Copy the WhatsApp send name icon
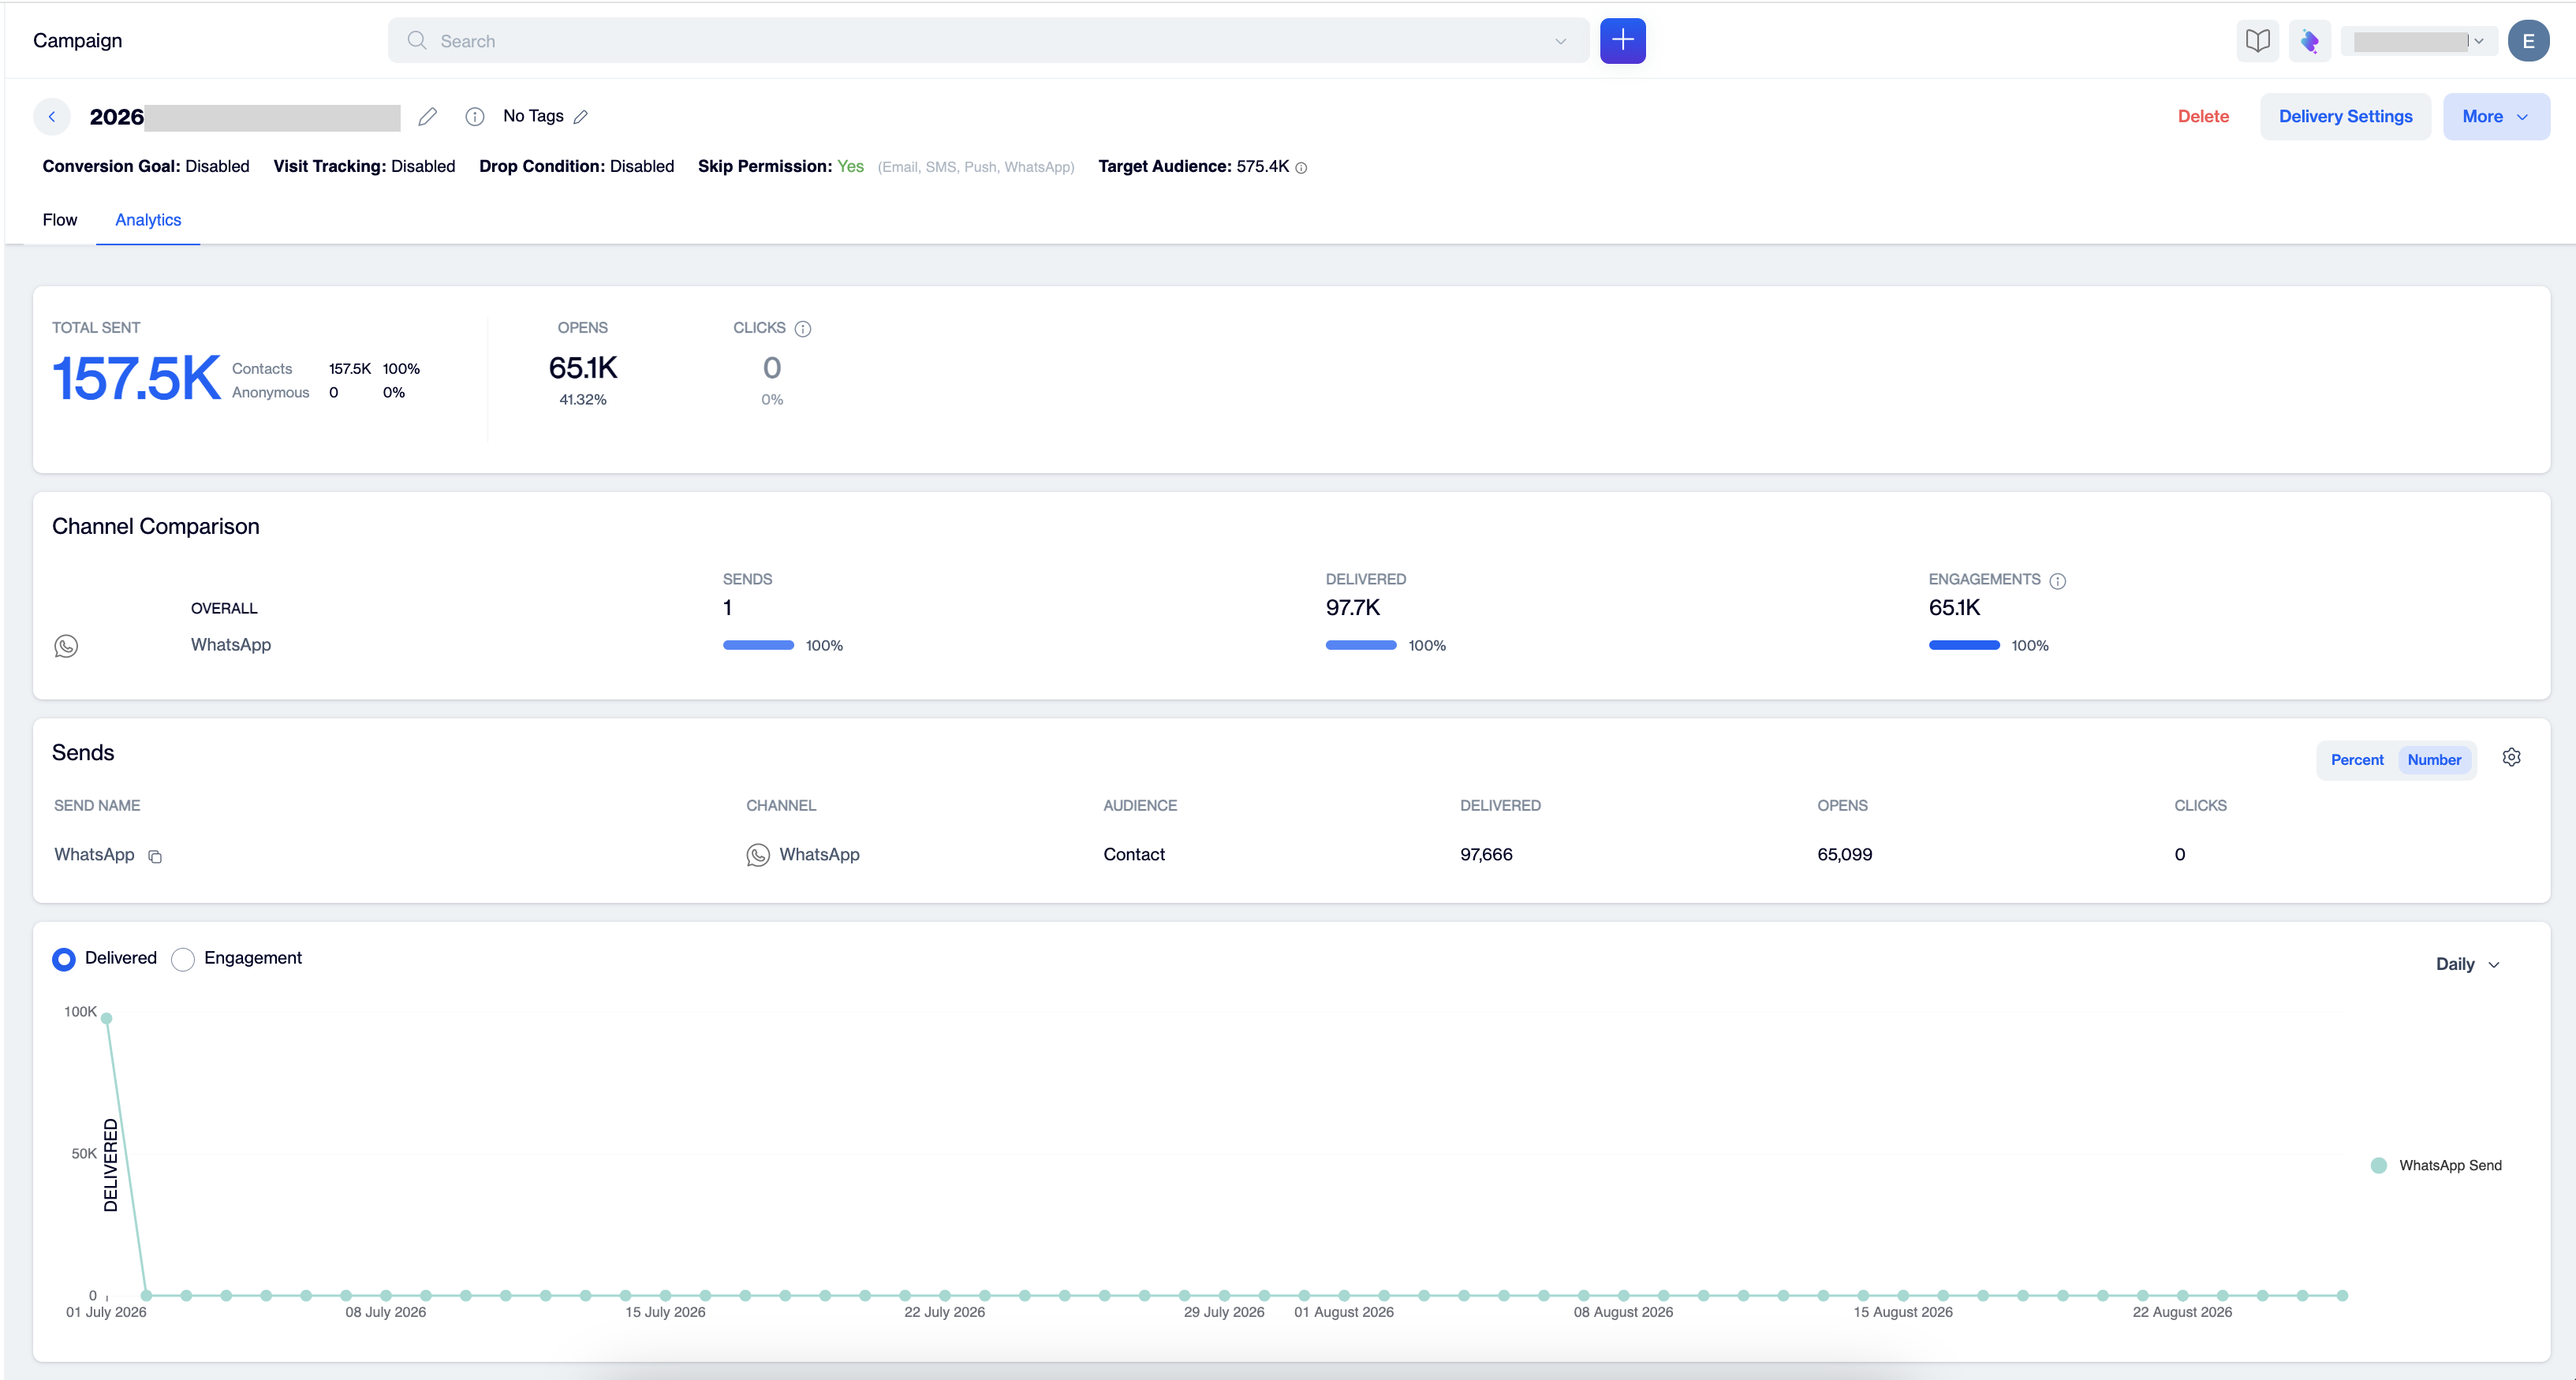The image size is (2576, 1380). [155, 856]
